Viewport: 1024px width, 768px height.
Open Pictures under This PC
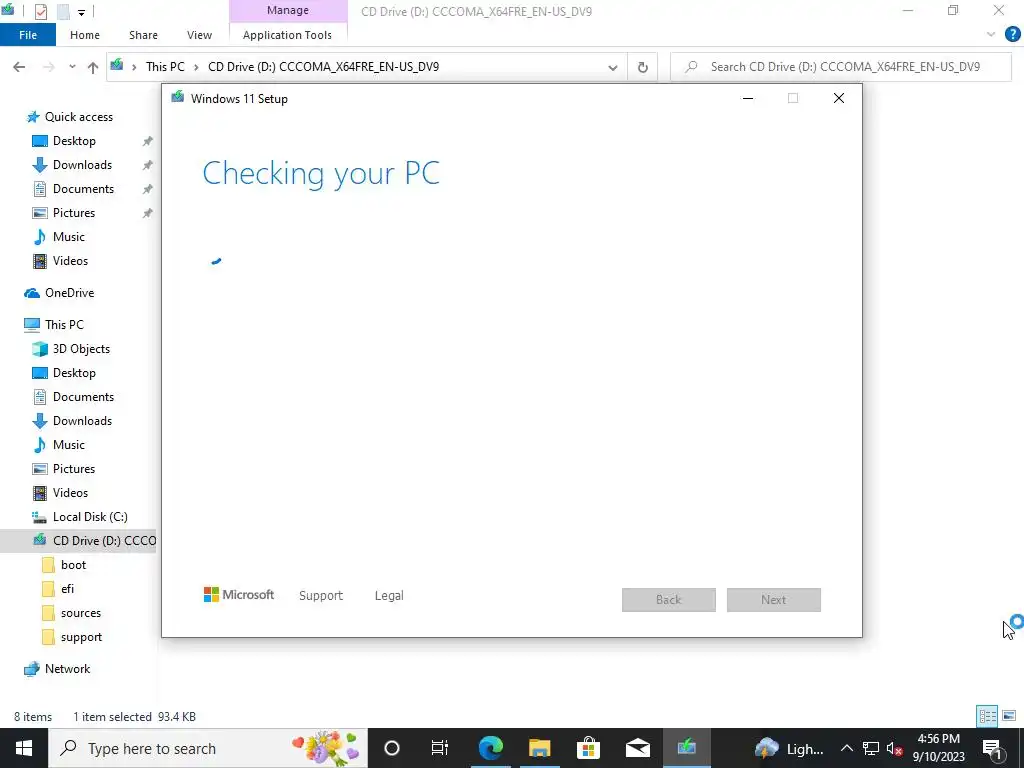tap(74, 469)
